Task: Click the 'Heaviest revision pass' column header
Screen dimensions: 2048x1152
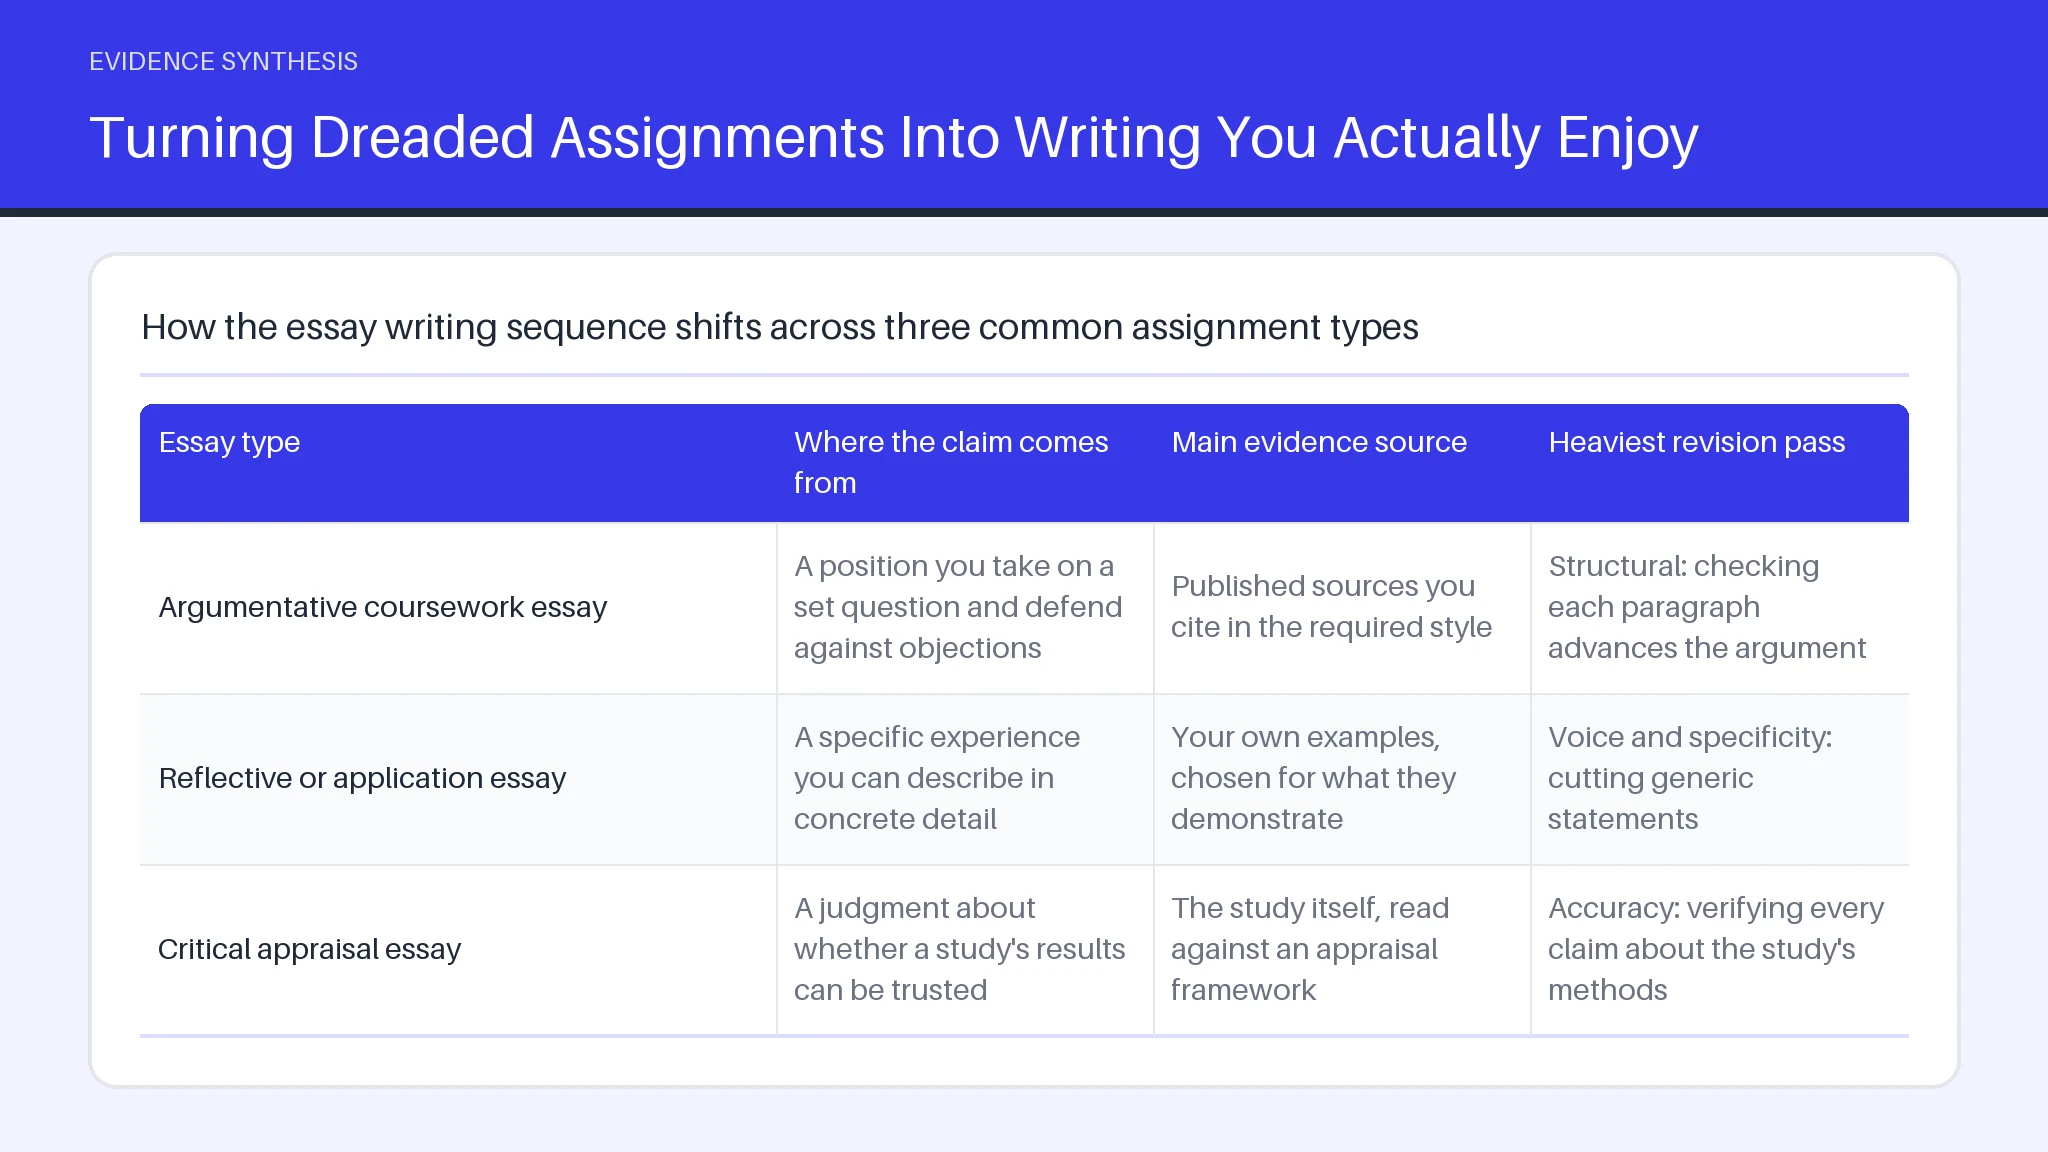Action: point(1720,463)
